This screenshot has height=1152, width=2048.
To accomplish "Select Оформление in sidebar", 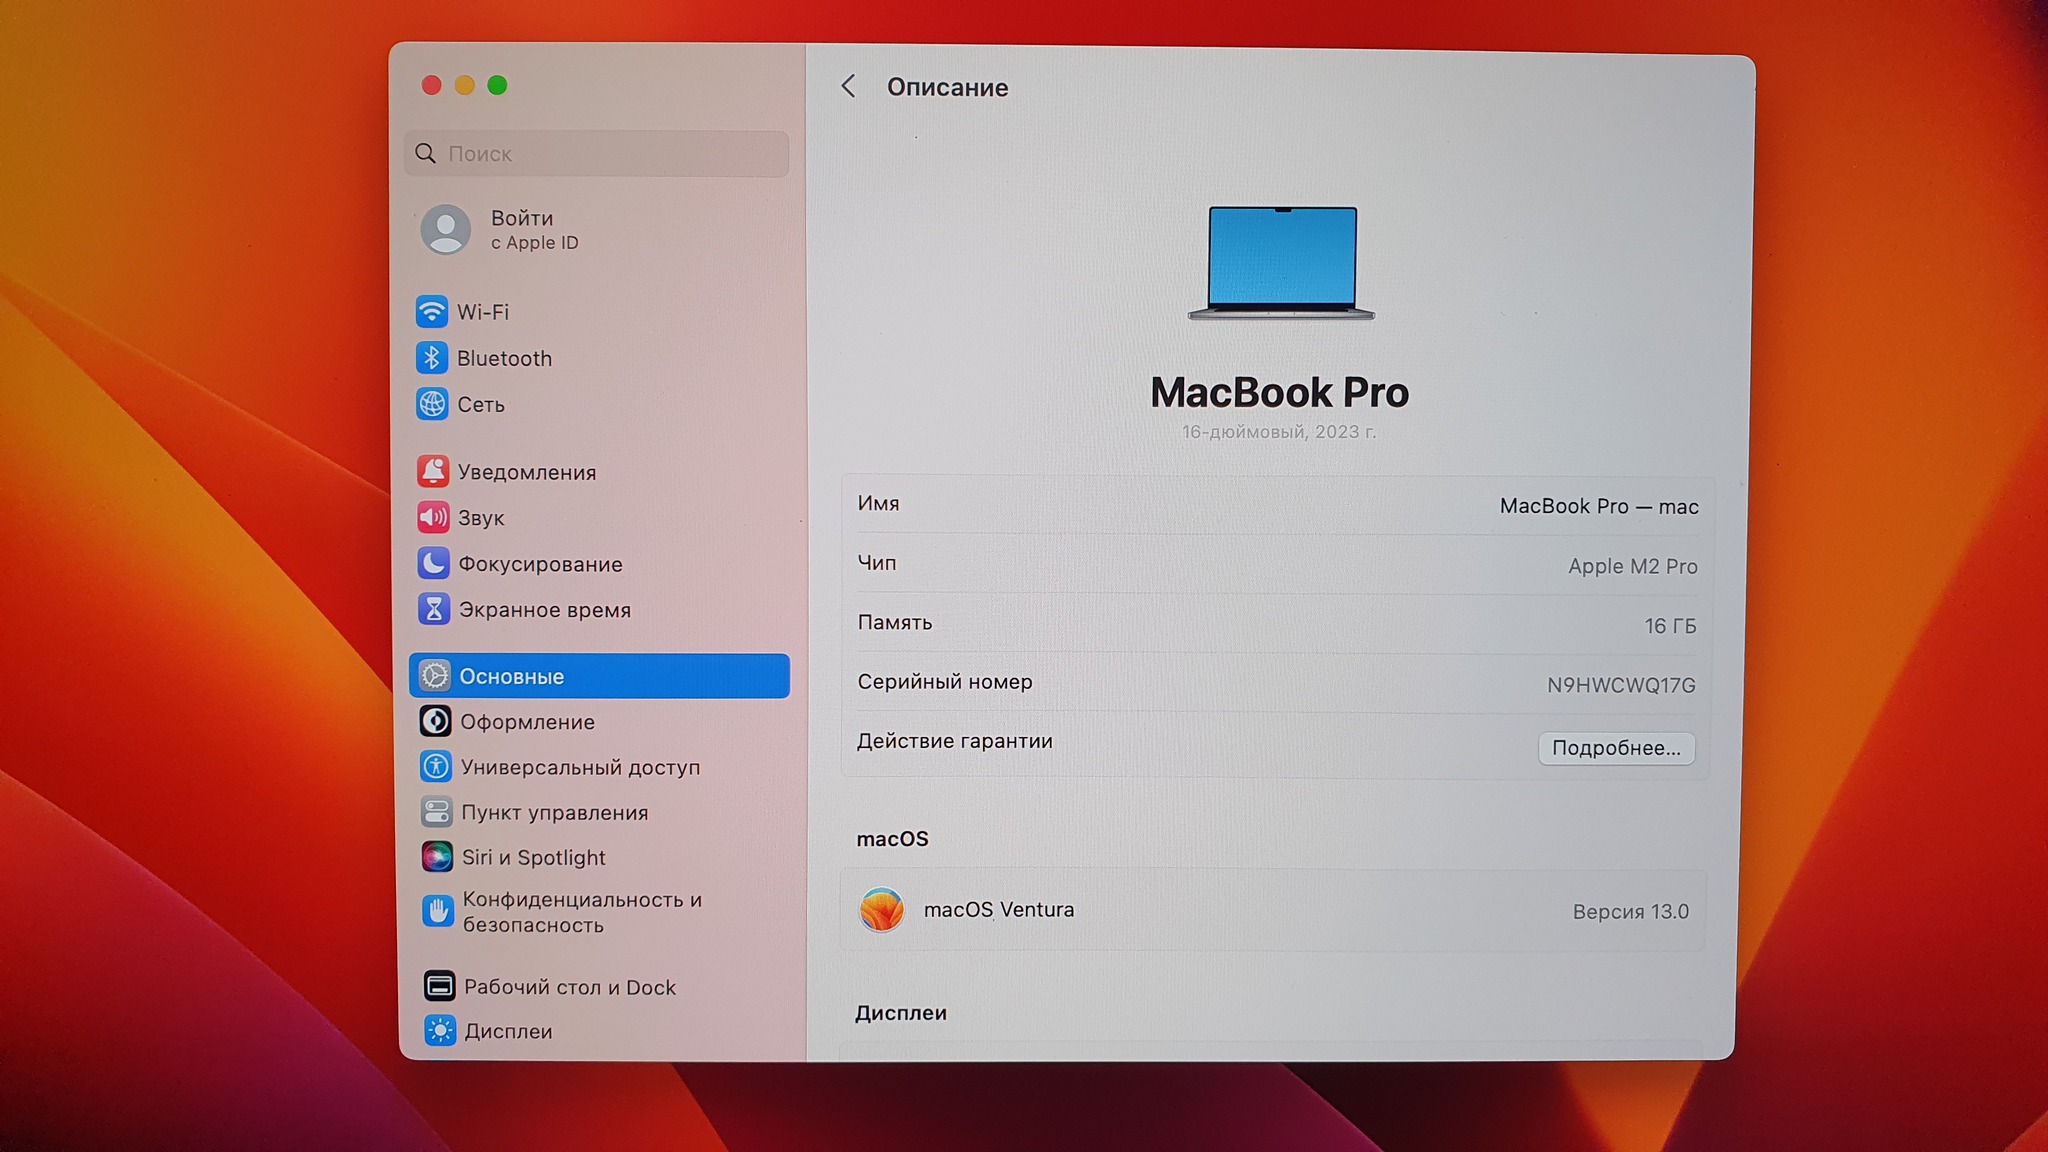I will [x=527, y=722].
